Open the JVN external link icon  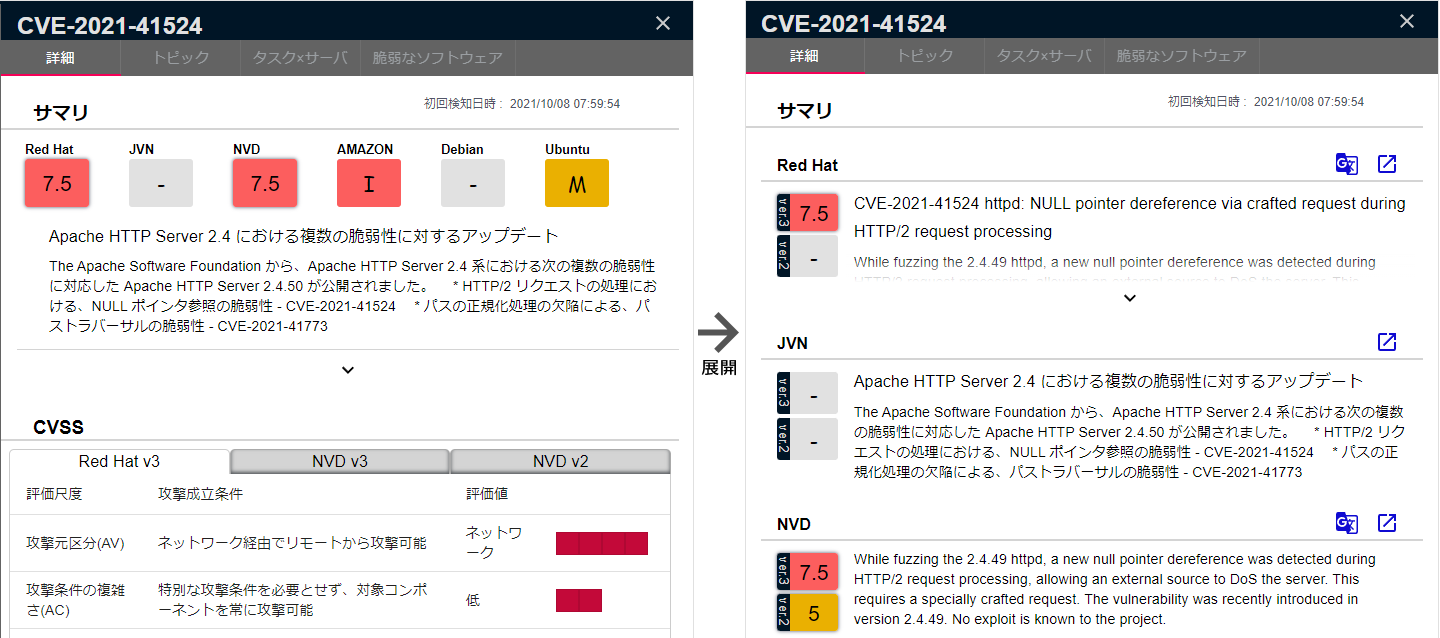pos(1387,342)
